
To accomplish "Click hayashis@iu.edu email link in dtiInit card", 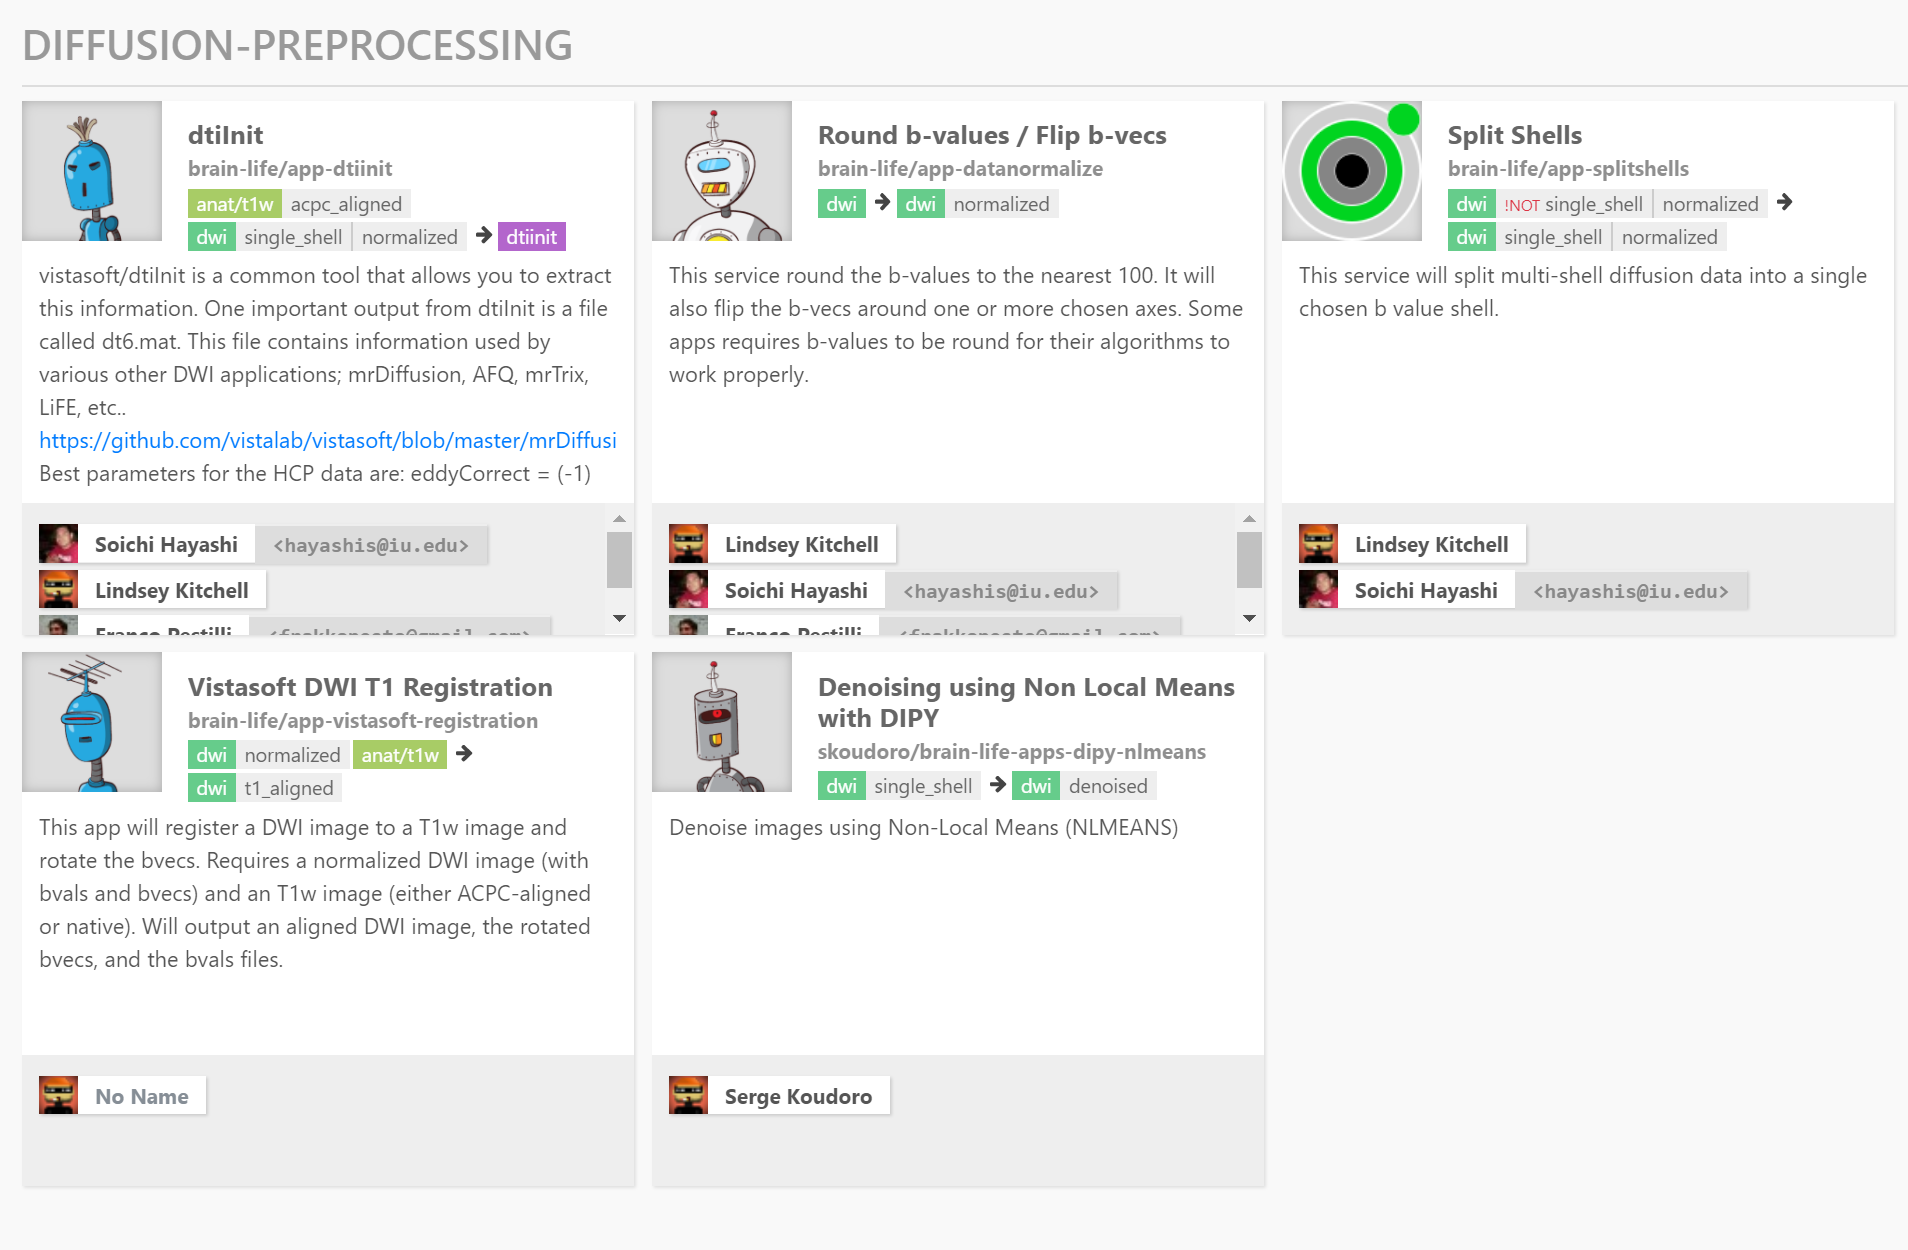I will pyautogui.click(x=372, y=545).
